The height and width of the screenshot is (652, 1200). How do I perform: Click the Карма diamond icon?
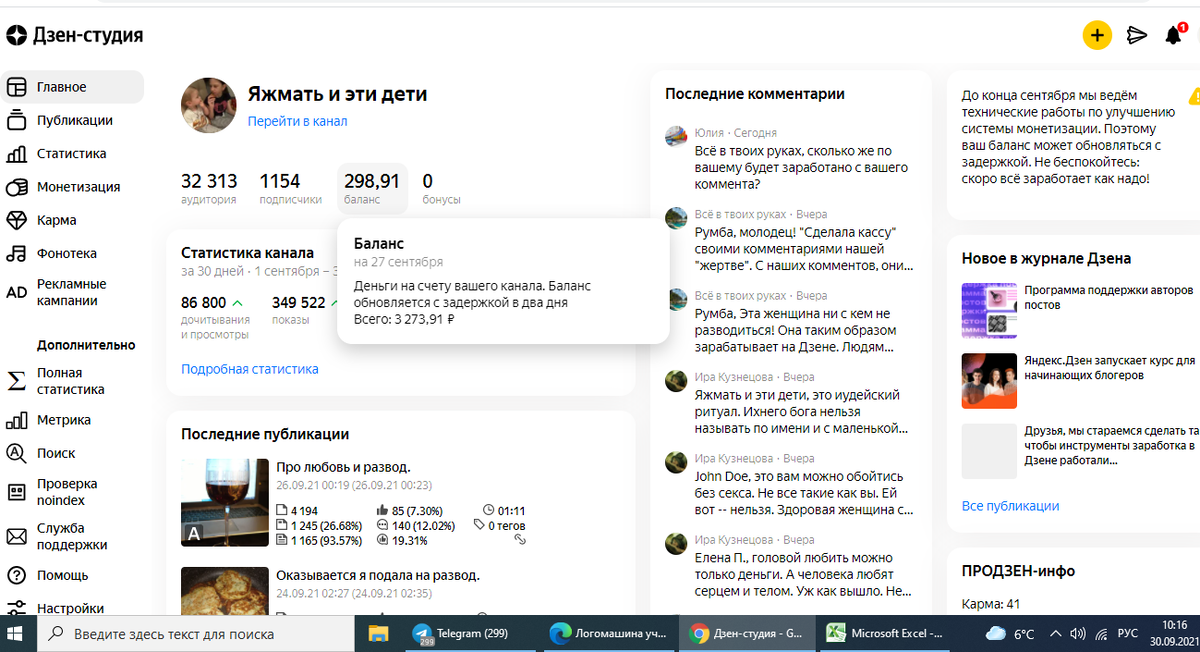pyautogui.click(x=17, y=220)
